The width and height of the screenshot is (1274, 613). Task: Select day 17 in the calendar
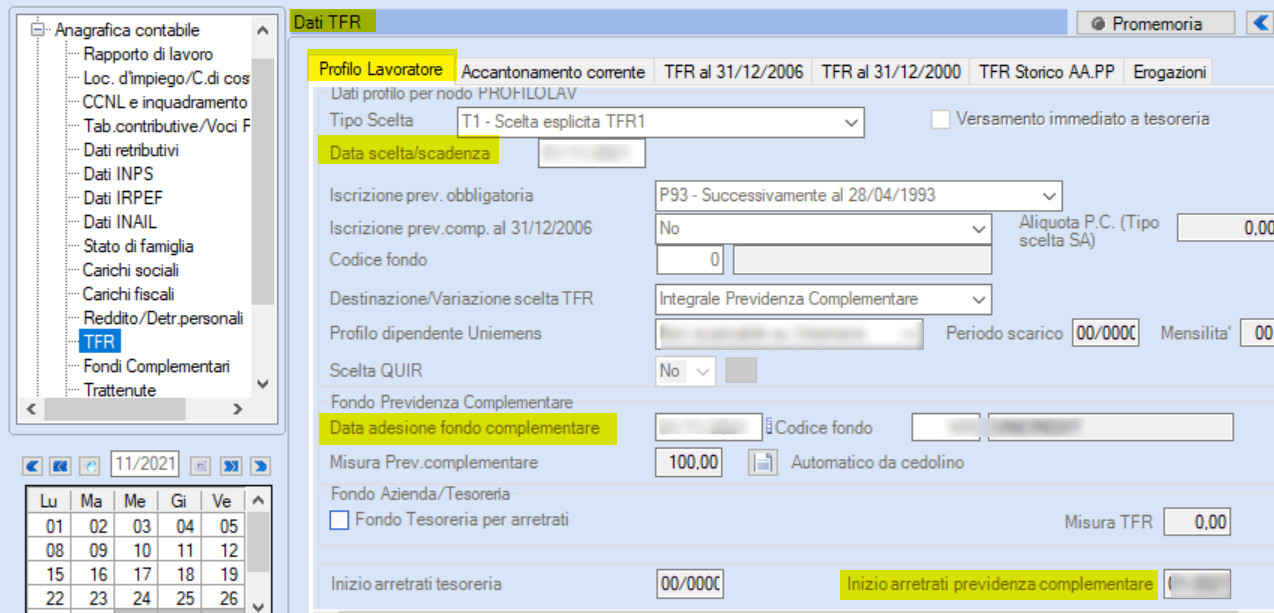pyautogui.click(x=142, y=574)
